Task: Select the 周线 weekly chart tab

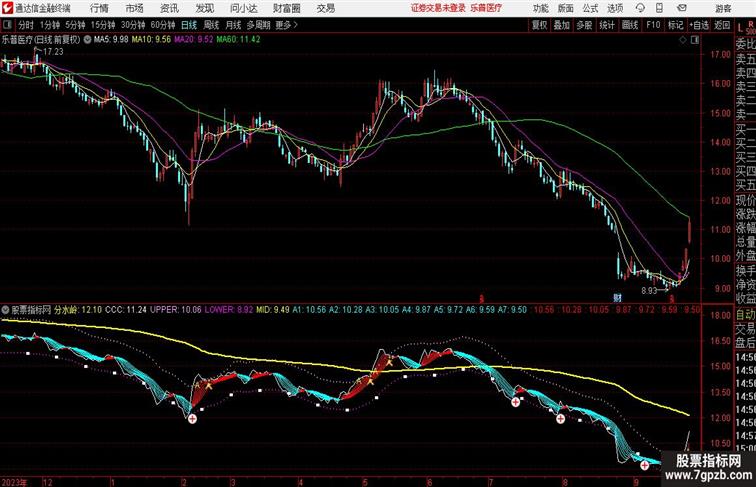Action: (211, 25)
